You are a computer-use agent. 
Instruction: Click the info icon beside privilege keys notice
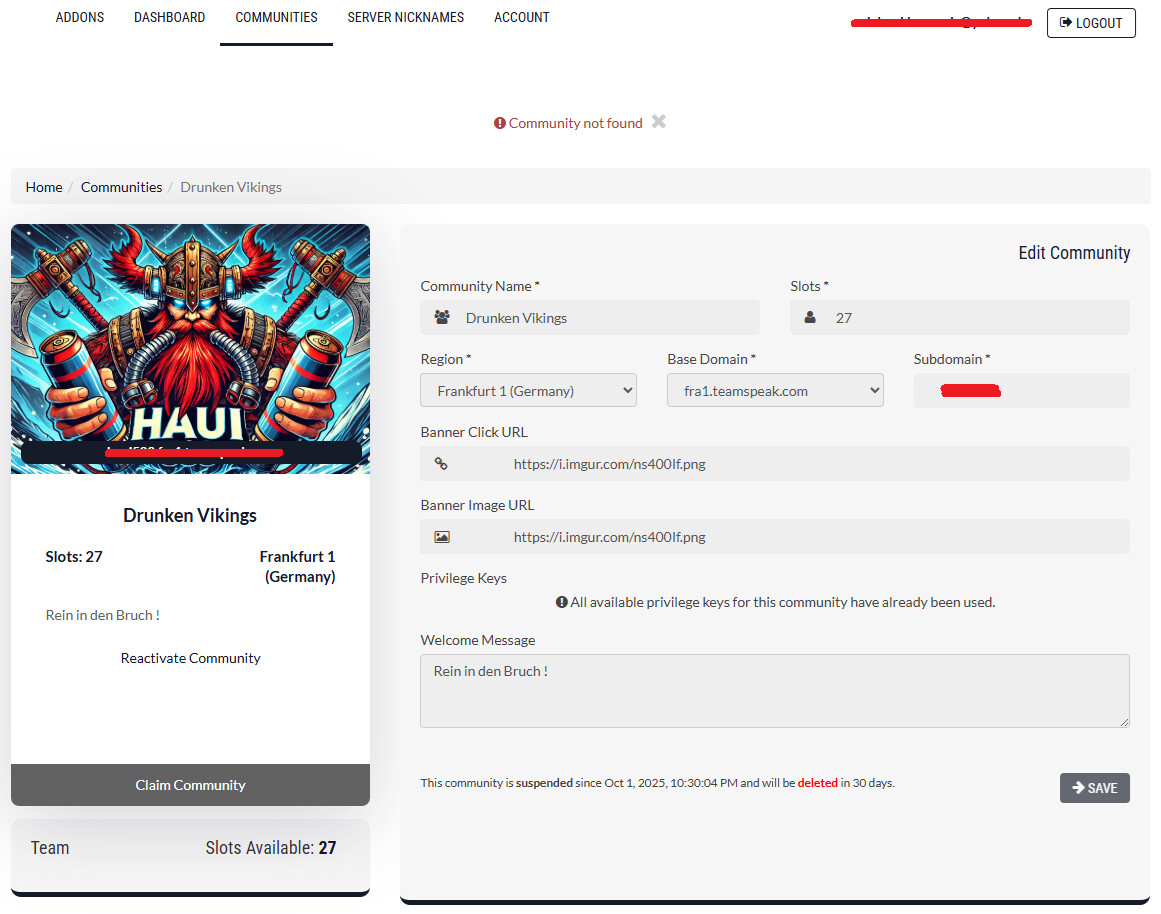tap(562, 602)
